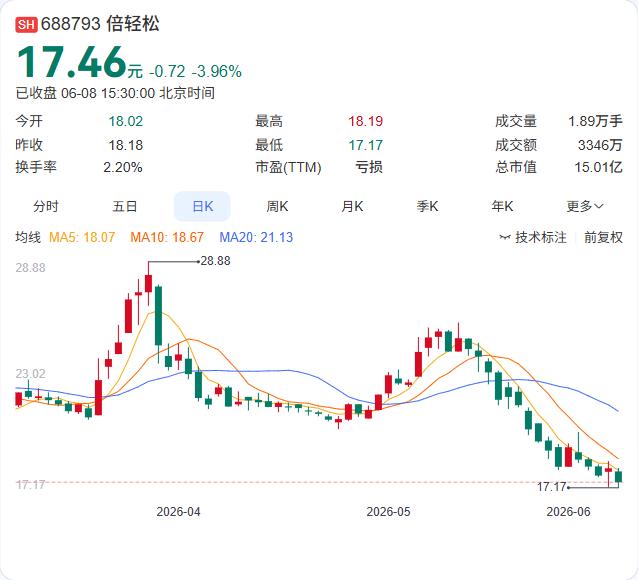Click the 总市值 market cap 15.01亿
Viewport: 638px width, 580px height.
(599, 167)
